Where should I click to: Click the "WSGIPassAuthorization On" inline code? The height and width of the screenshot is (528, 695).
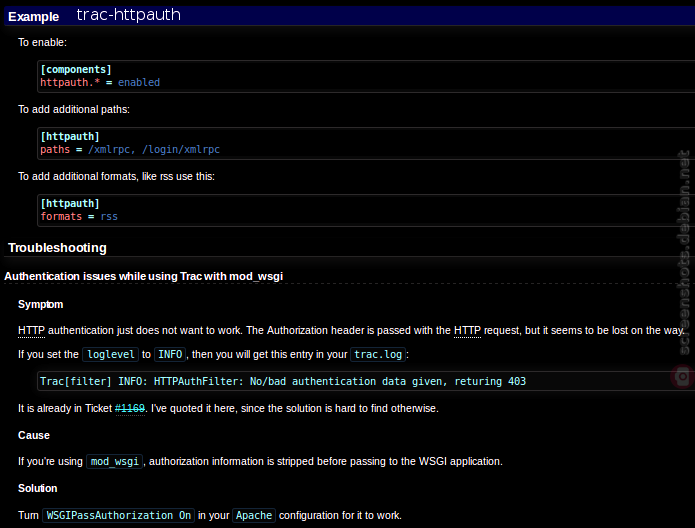pyautogui.click(x=119, y=516)
